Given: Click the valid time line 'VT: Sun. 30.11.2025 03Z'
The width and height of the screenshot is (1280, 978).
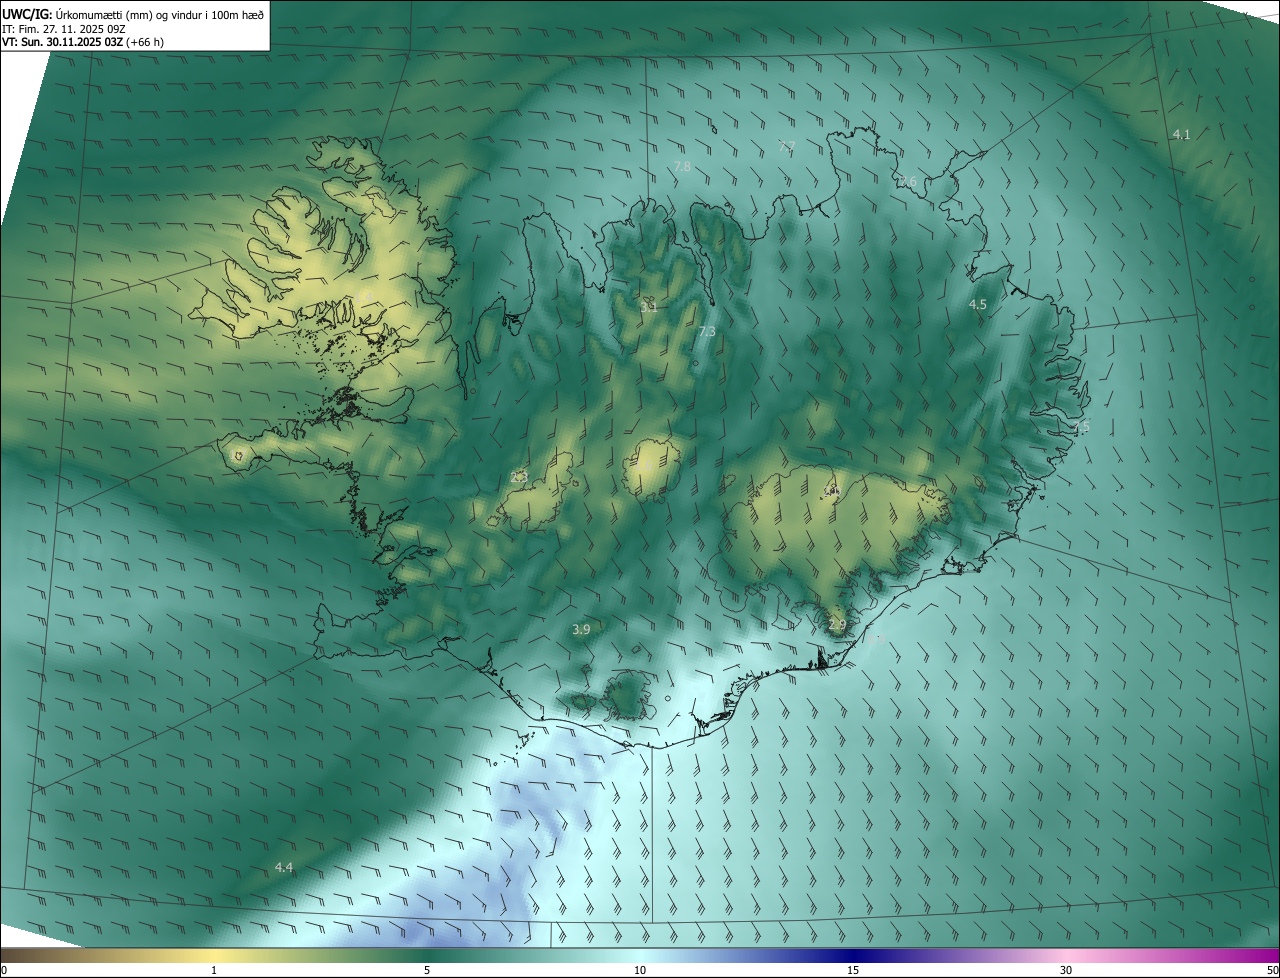Looking at the screenshot, I should [x=63, y=42].
